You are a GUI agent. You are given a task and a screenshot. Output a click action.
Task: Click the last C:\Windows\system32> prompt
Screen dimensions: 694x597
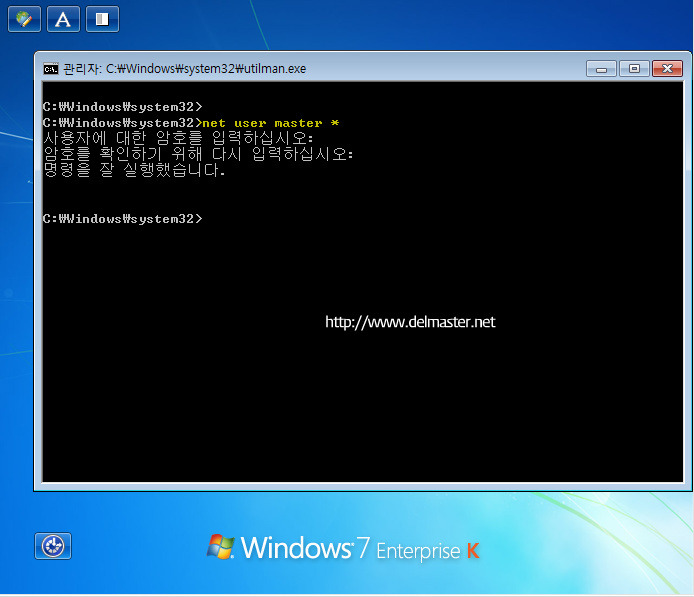click(123, 219)
